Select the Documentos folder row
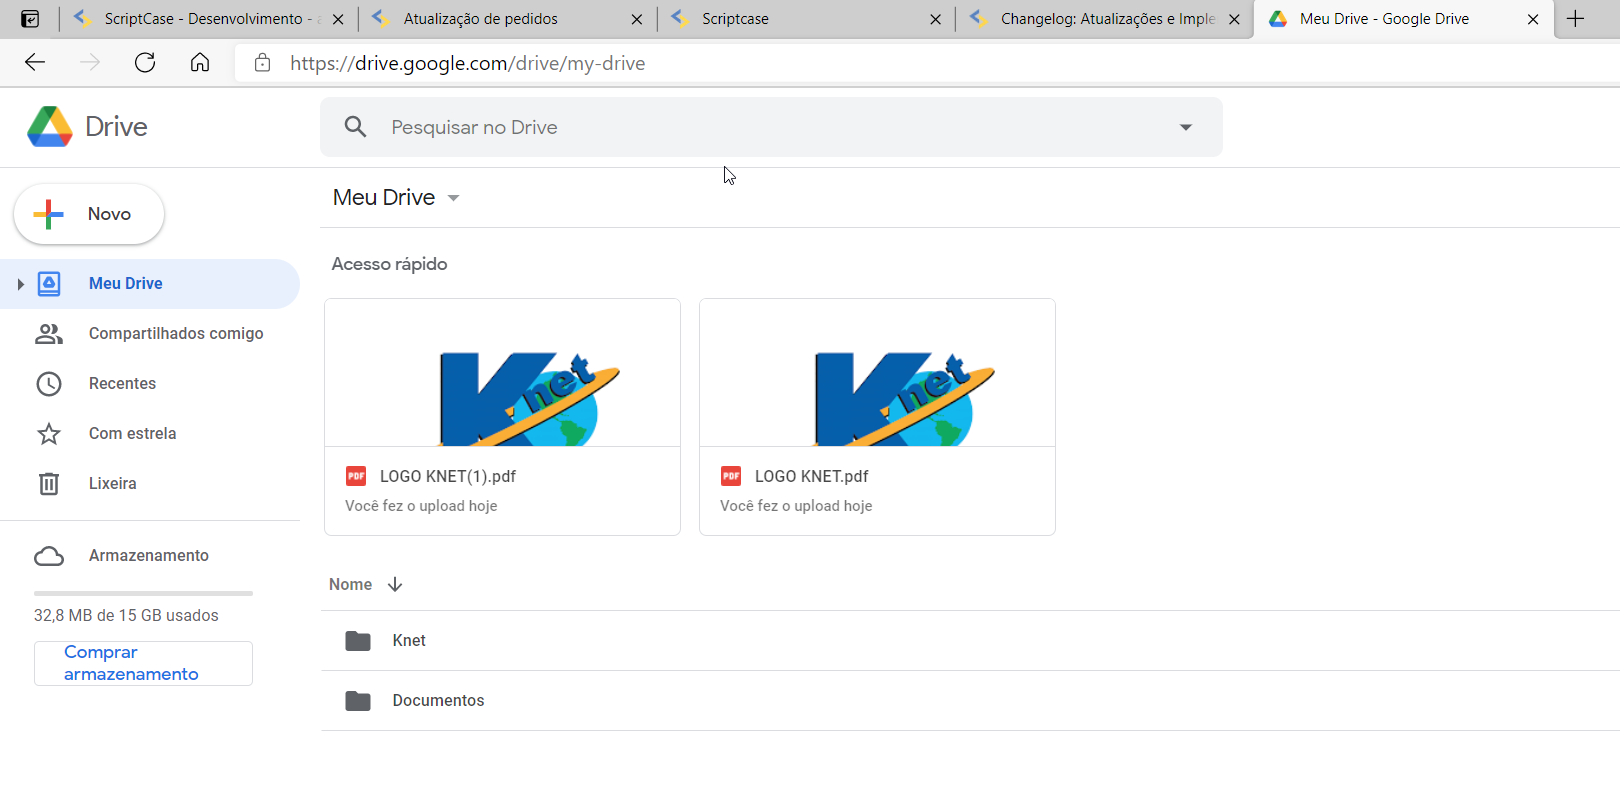 coord(970,701)
